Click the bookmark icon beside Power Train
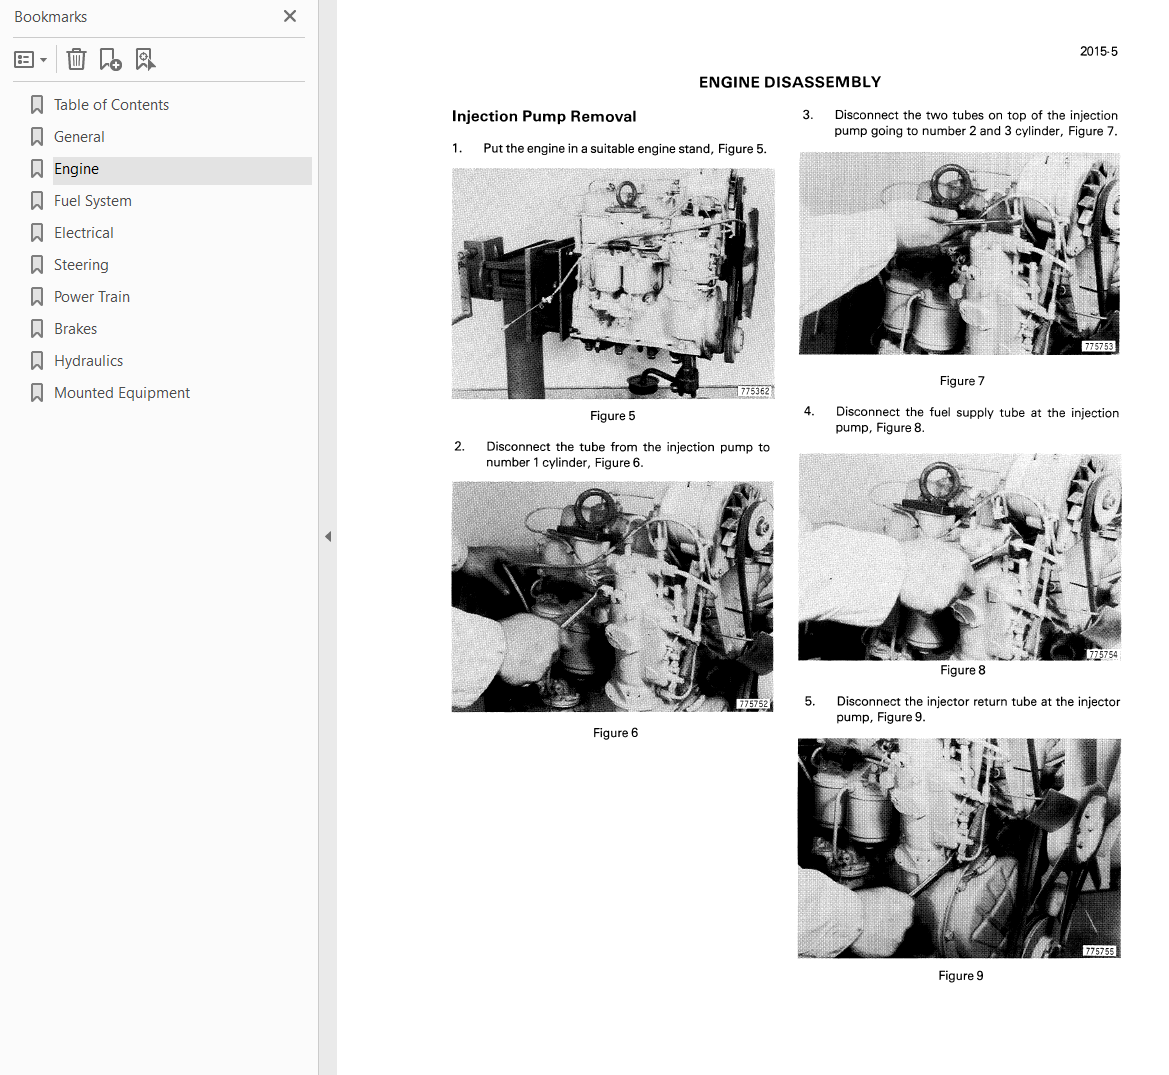1169x1075 pixels. pos(37,297)
